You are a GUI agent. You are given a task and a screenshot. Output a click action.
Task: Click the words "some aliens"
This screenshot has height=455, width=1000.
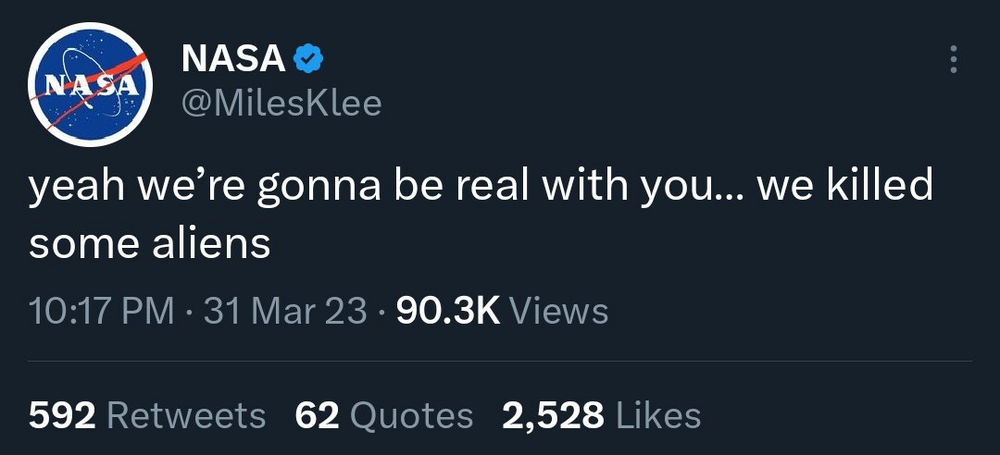150,243
